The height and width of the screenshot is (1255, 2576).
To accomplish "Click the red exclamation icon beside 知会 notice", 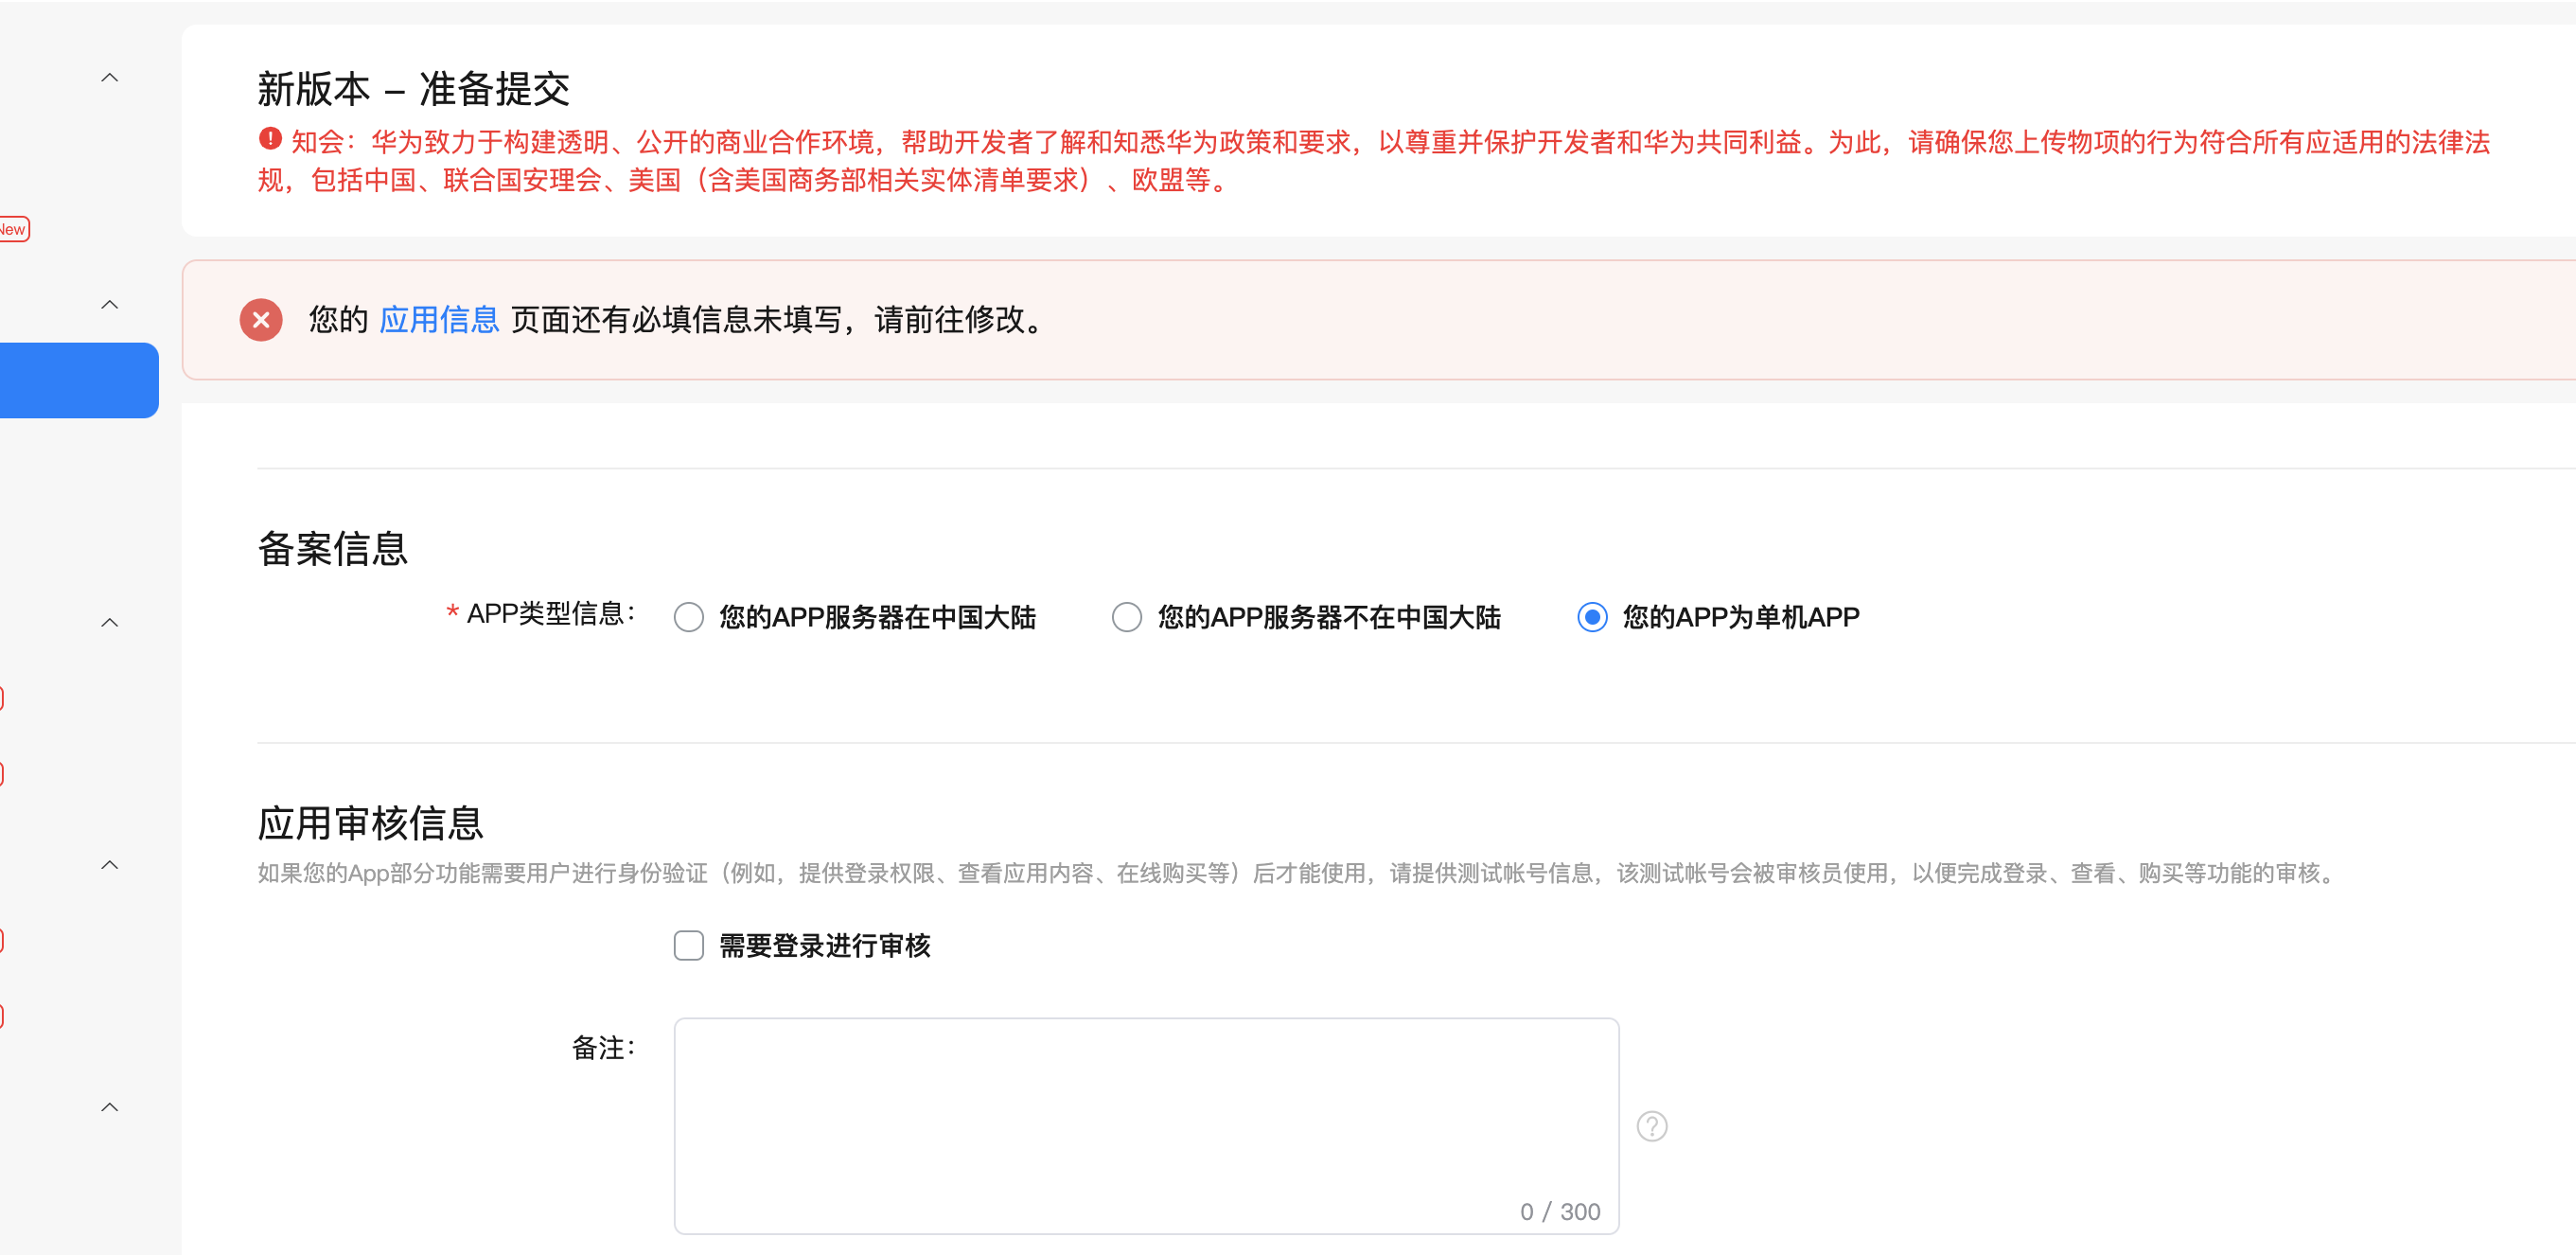I will tap(269, 139).
